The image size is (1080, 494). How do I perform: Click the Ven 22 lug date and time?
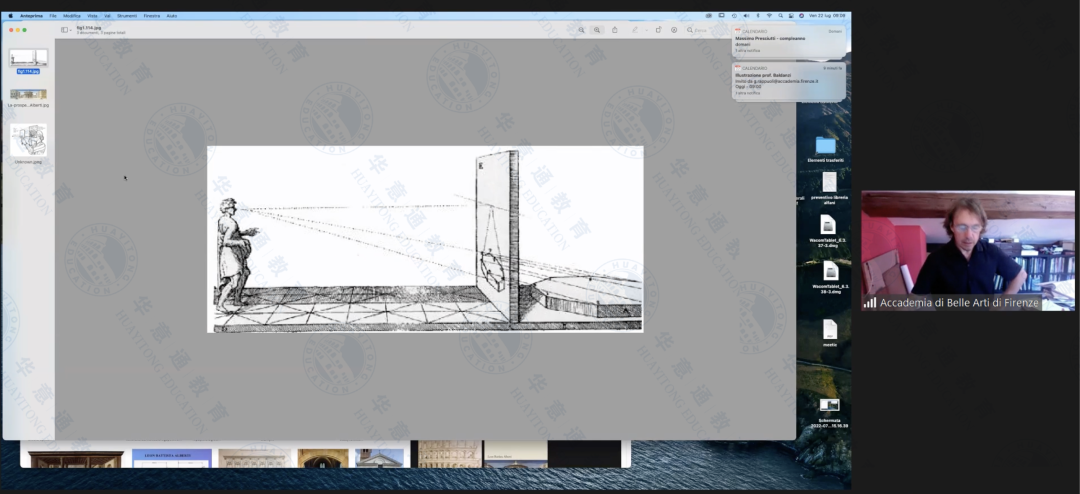click(827, 15)
